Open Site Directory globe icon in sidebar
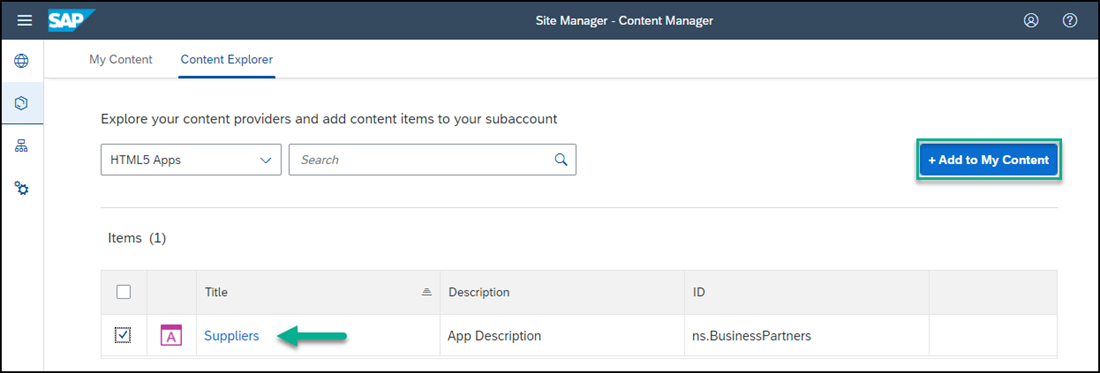The width and height of the screenshot is (1100, 373). pyautogui.click(x=22, y=61)
